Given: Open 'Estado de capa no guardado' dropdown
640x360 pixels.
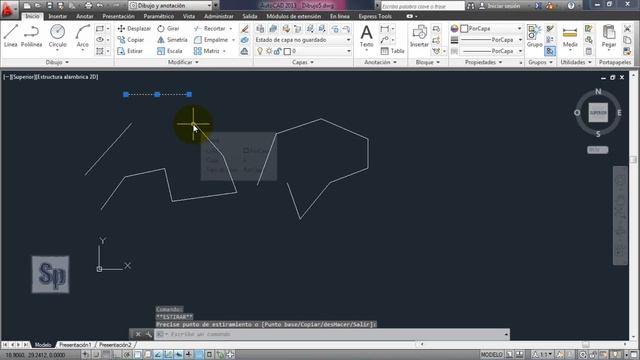Looking at the screenshot, I should point(303,40).
